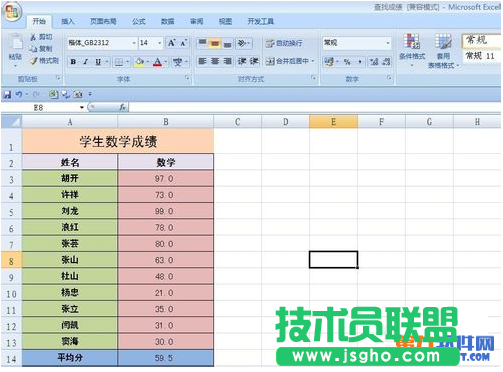Click the phonetic guide 文 icon
The height and width of the screenshot is (372, 503).
pyautogui.click(x=177, y=62)
